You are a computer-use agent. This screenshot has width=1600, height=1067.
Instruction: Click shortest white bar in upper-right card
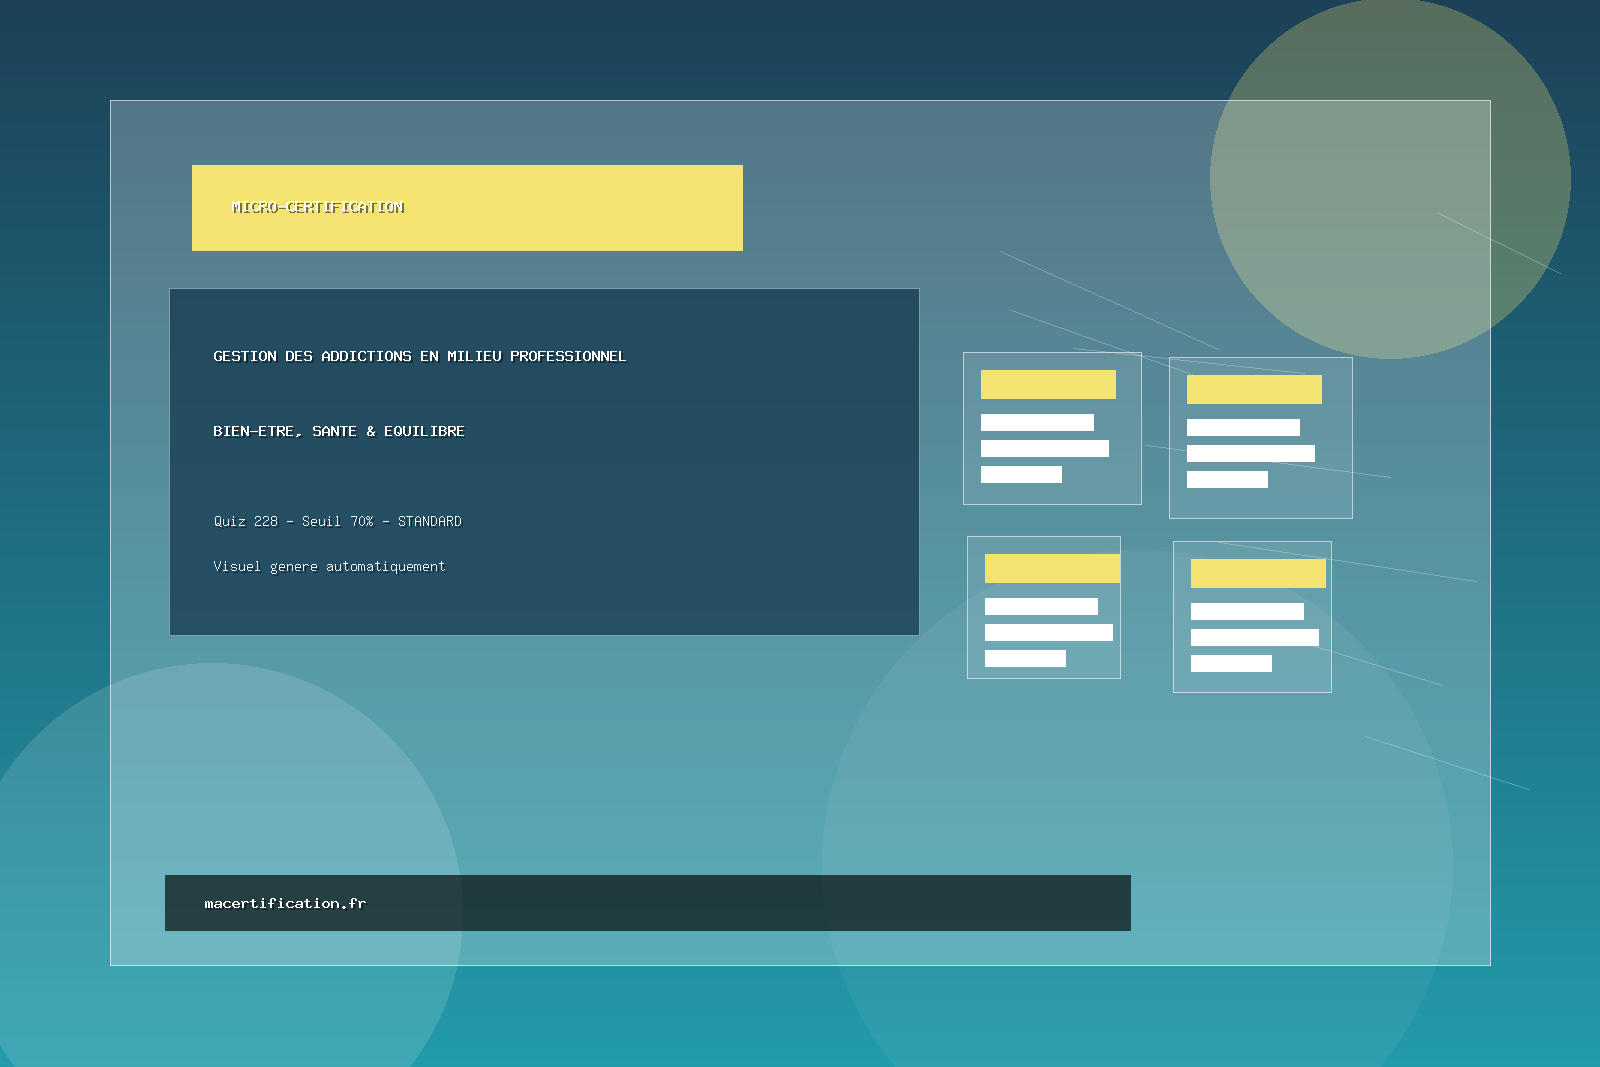pyautogui.click(x=1227, y=479)
